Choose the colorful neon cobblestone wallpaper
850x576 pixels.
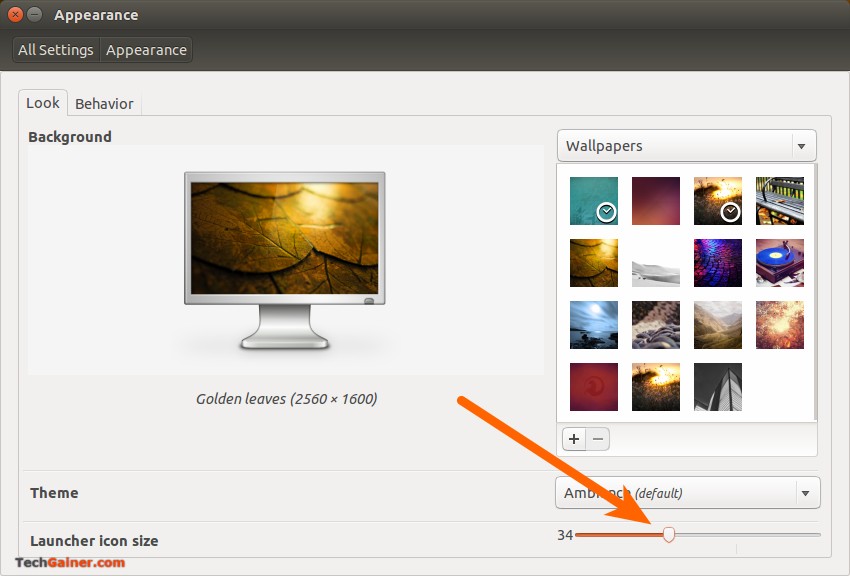point(718,263)
